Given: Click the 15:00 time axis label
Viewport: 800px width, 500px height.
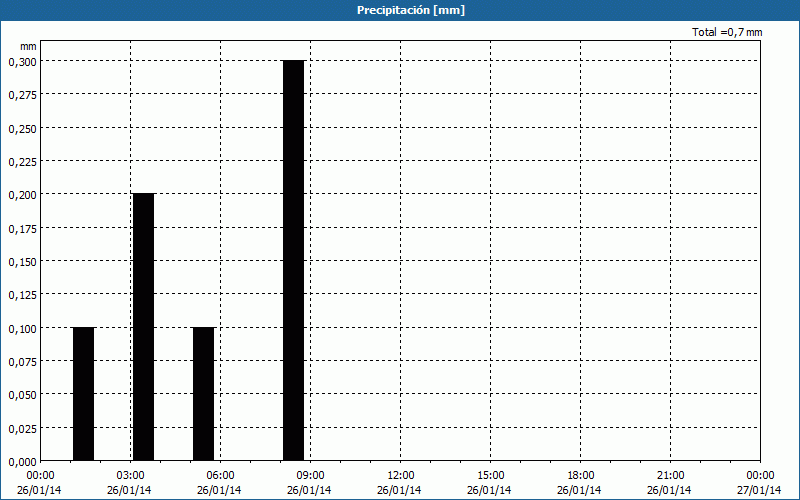Looking at the screenshot, I should 490,475.
